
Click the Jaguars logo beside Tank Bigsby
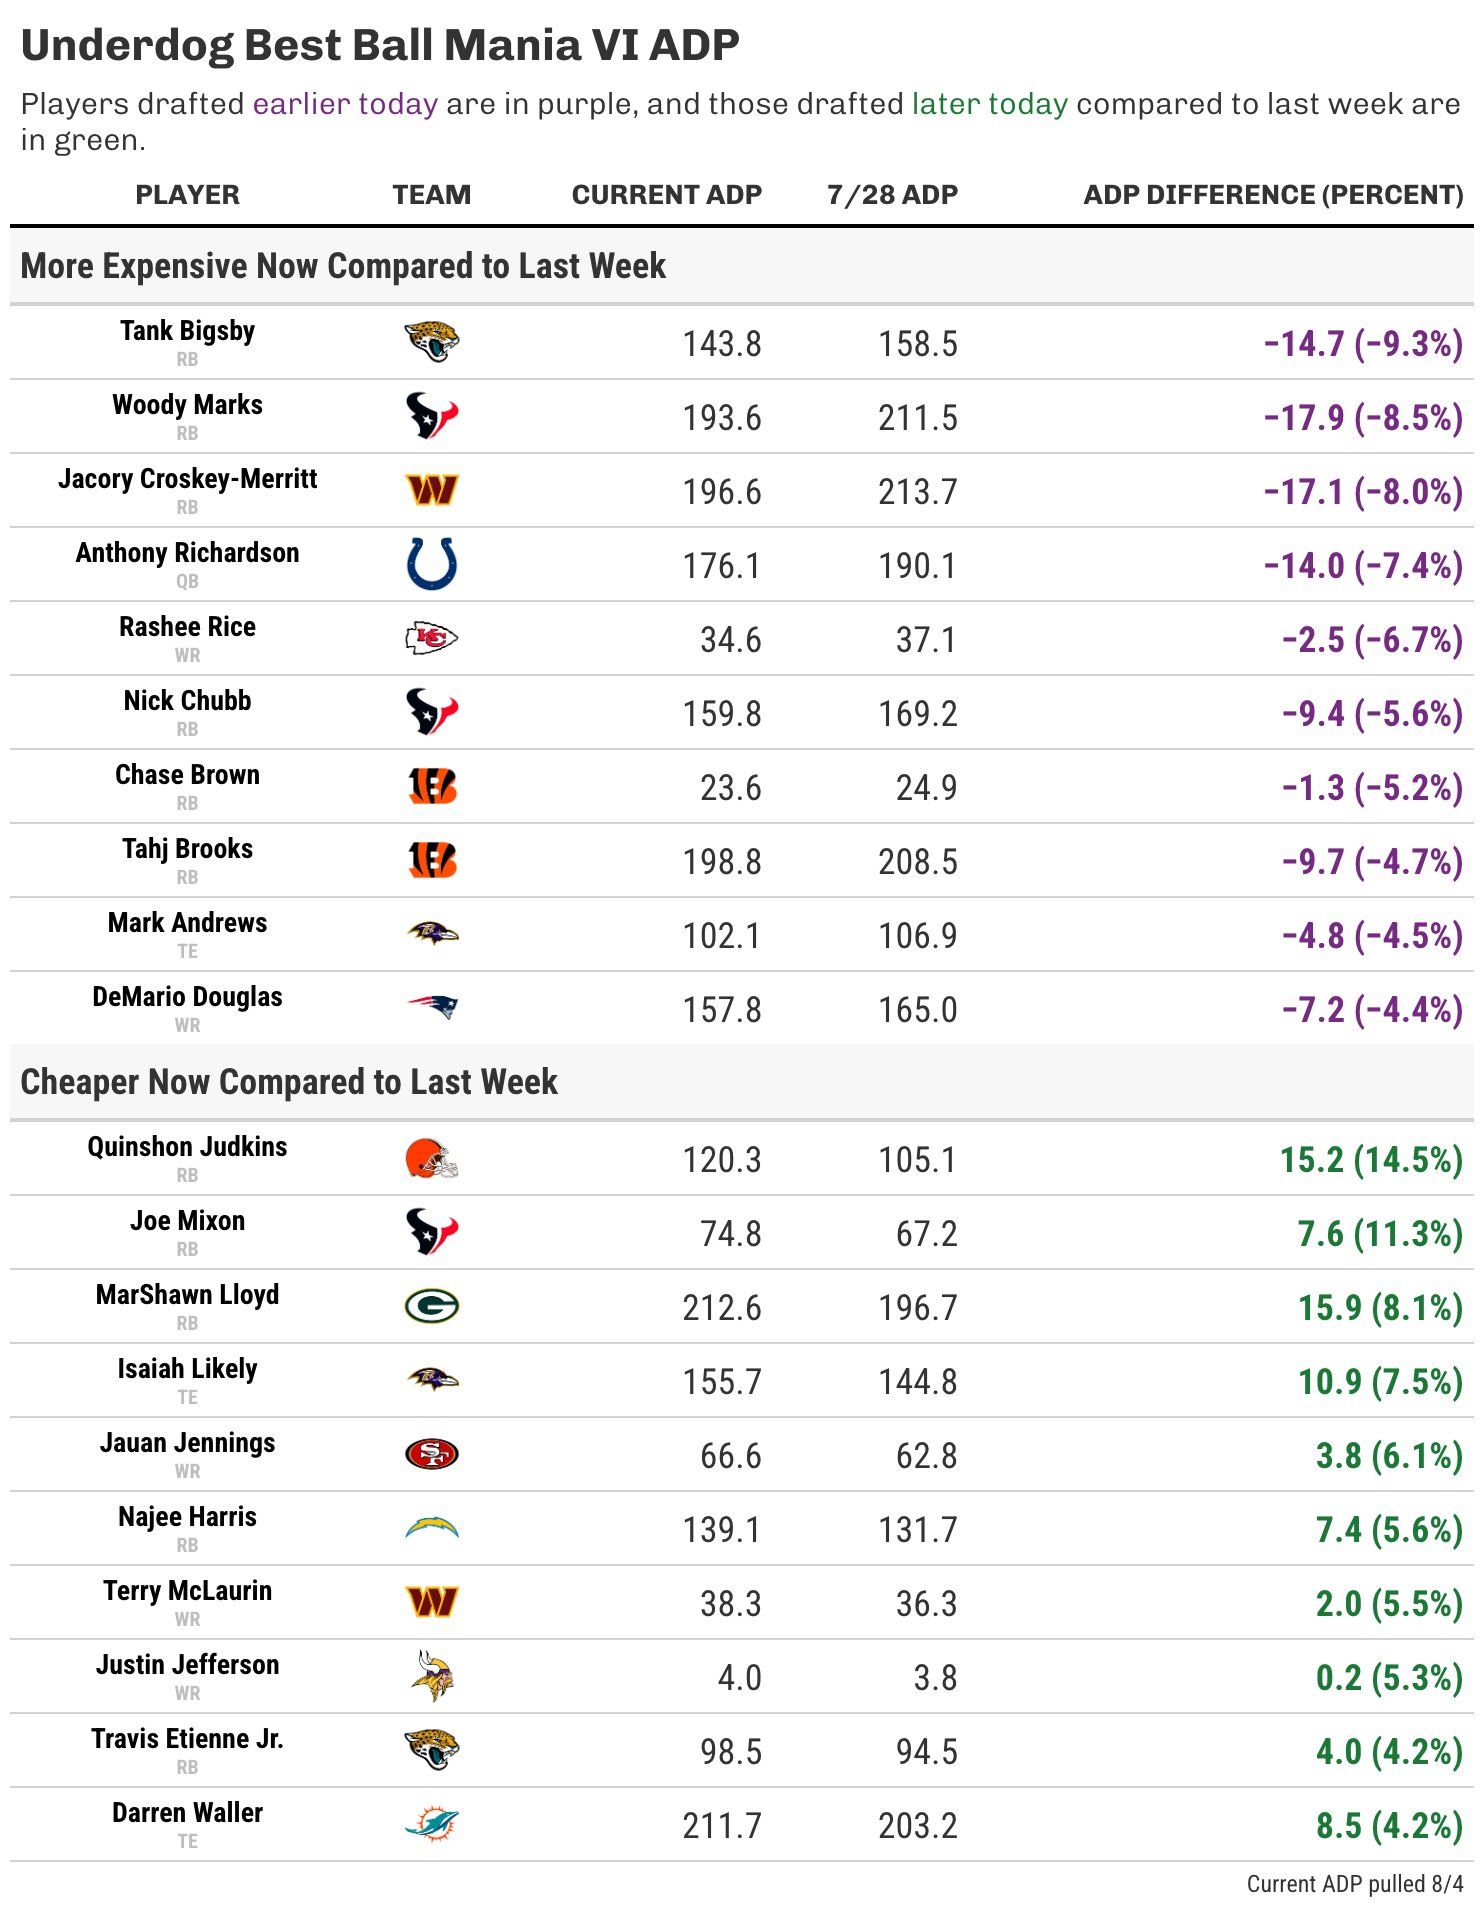coord(431,342)
